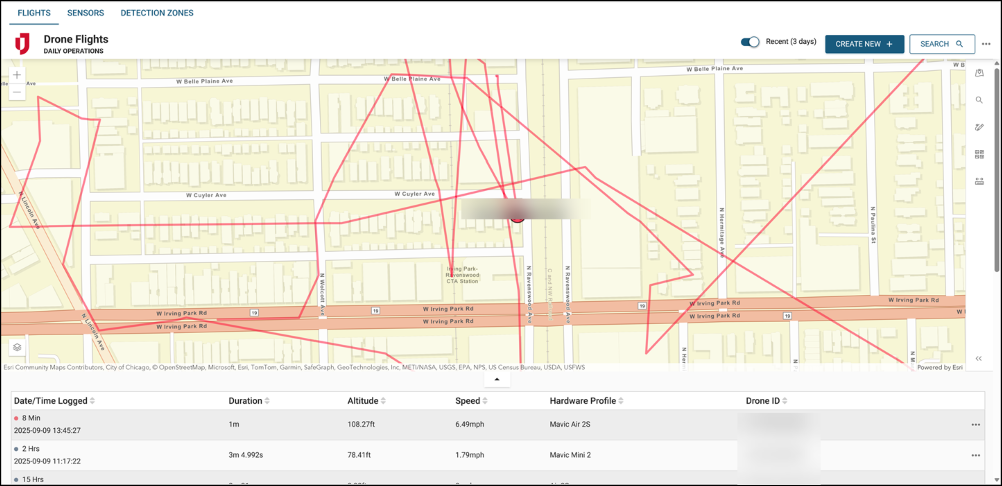
Task: Expand the flights table with up arrow
Action: click(497, 379)
